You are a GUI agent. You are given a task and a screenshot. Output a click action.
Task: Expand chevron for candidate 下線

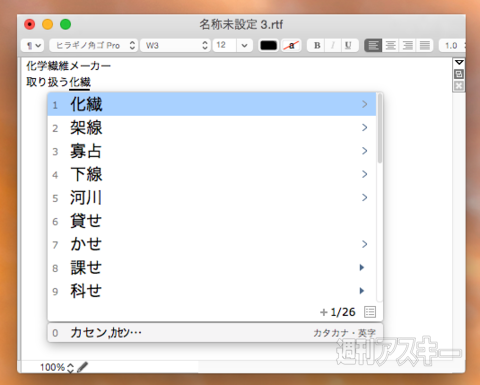click(x=365, y=174)
